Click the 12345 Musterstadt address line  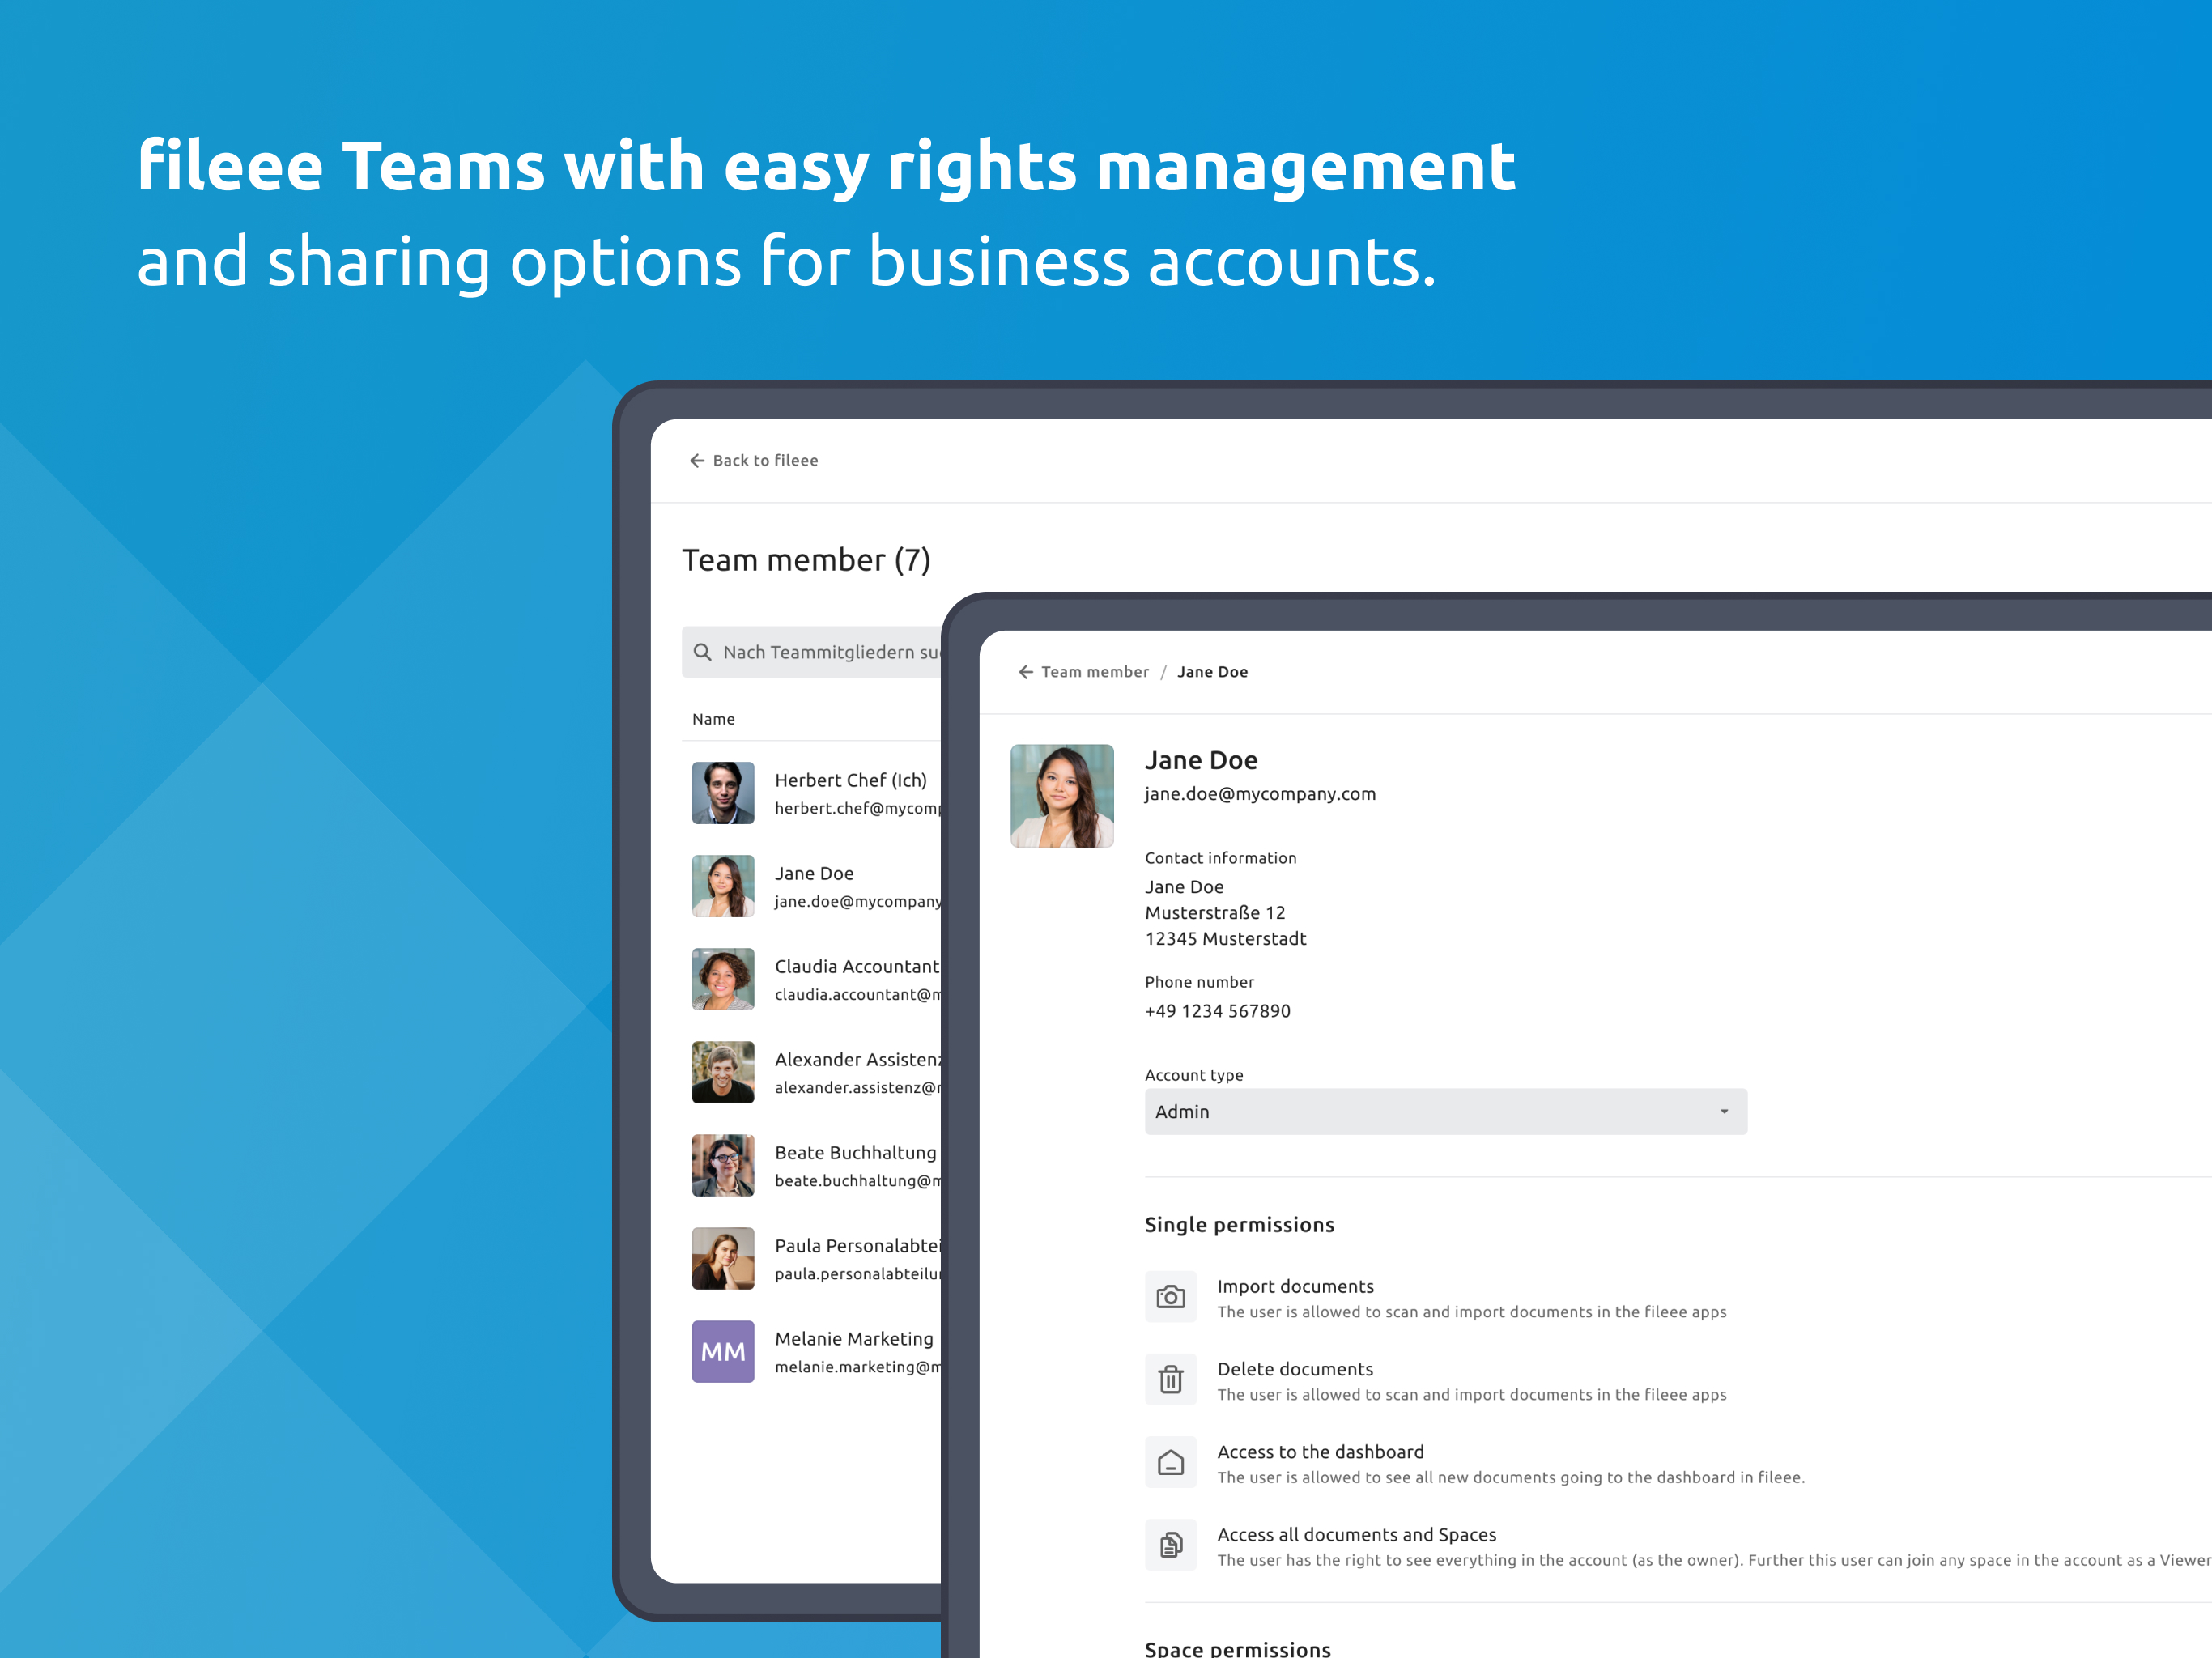(x=1226, y=939)
